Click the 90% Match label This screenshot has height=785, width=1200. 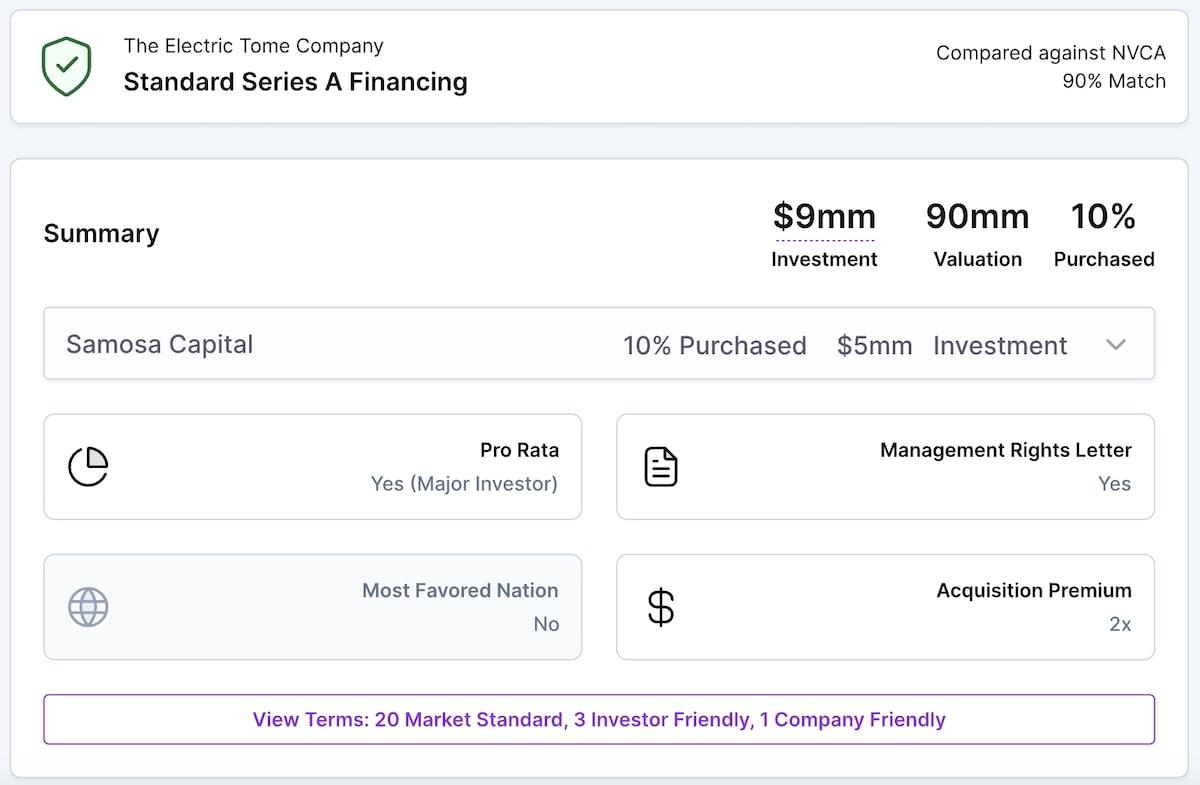coord(1113,82)
